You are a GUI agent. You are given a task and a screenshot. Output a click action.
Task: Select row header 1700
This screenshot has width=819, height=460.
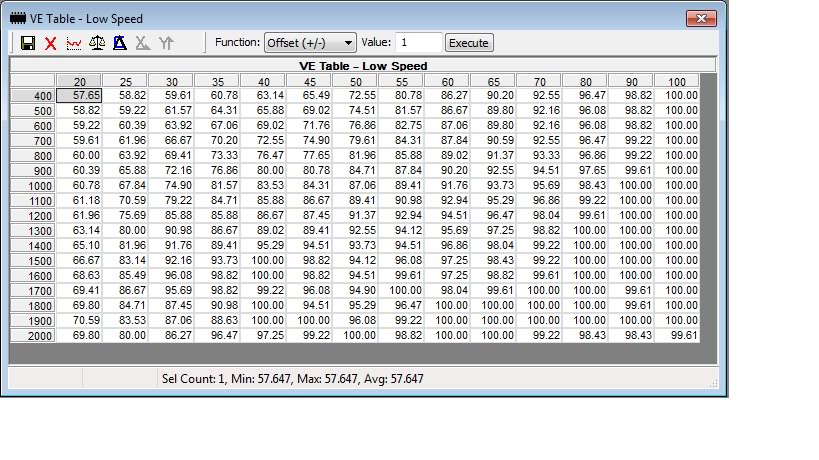[32, 291]
